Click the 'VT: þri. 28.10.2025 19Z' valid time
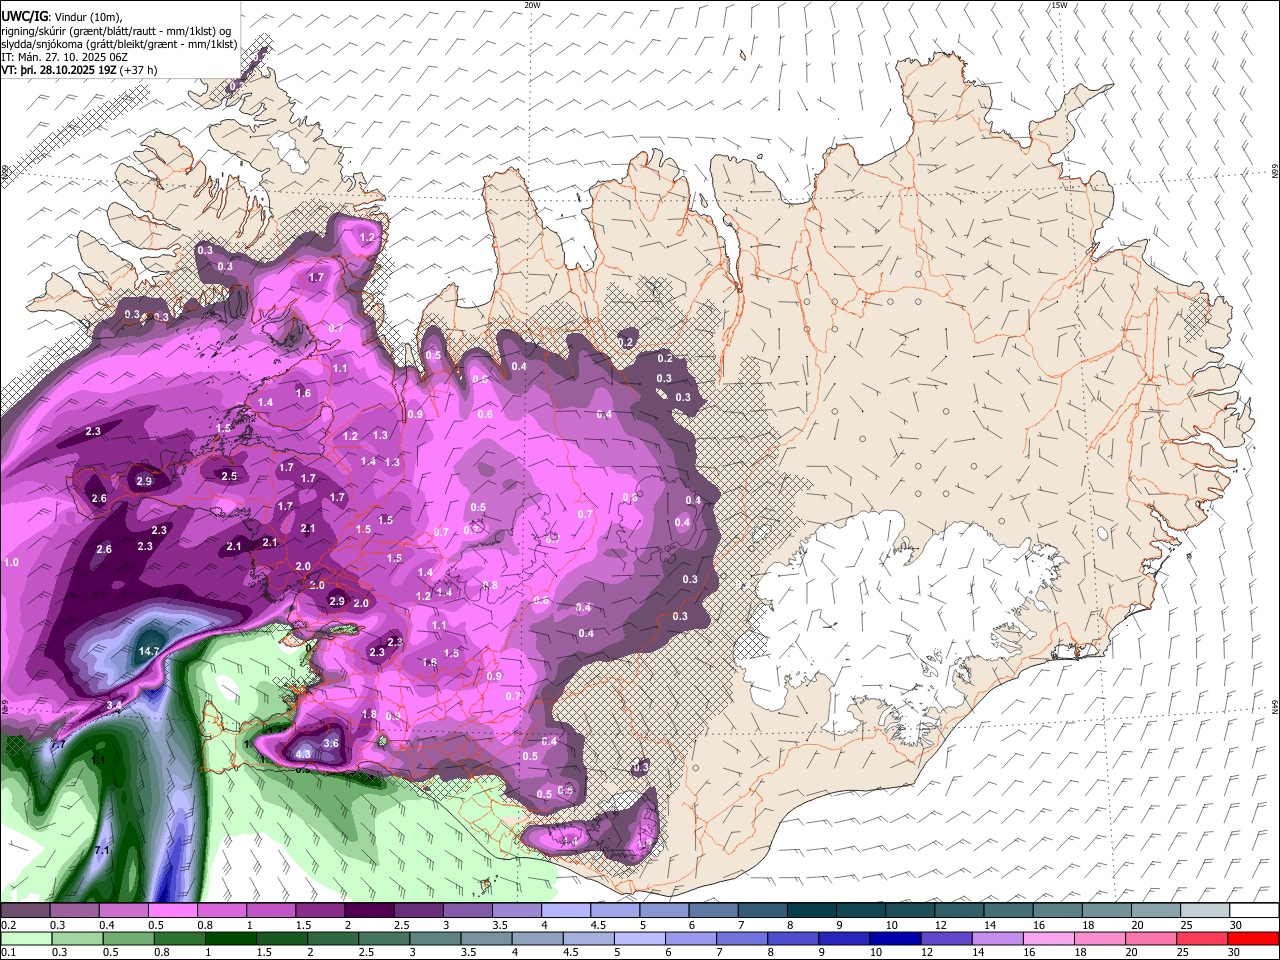The height and width of the screenshot is (960, 1280). pyautogui.click(x=59, y=71)
